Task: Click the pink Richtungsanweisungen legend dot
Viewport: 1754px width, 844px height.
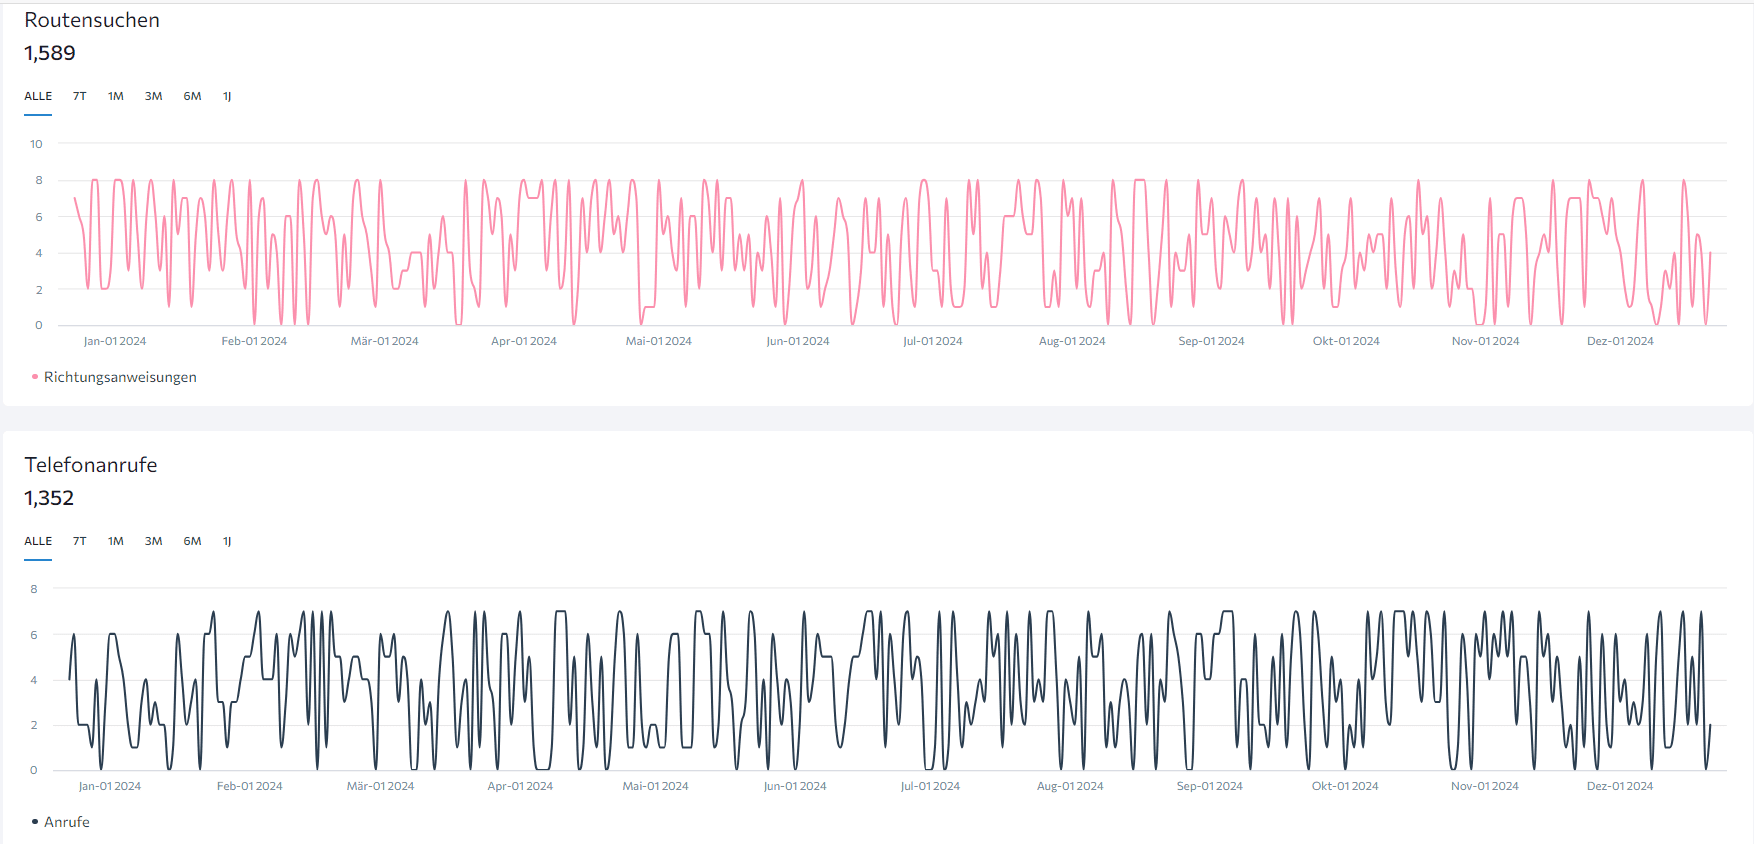Action: (35, 377)
